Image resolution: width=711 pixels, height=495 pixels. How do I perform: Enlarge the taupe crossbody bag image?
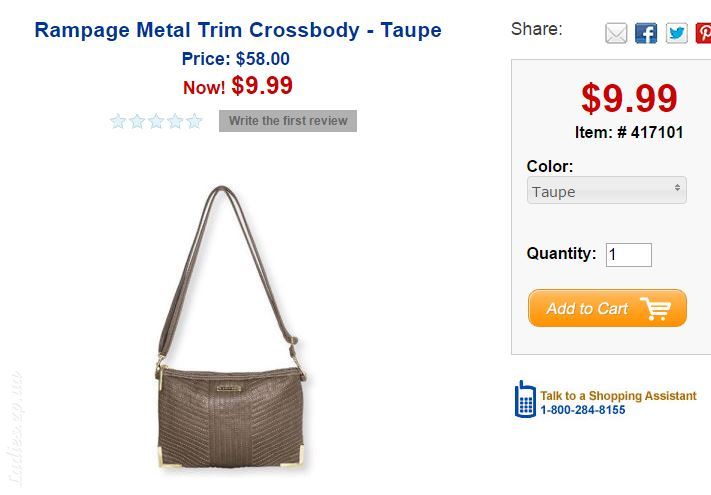click(x=231, y=327)
